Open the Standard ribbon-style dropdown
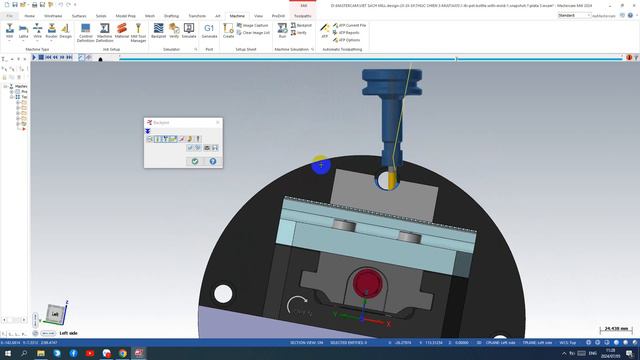This screenshot has width=640, height=360. (x=575, y=16)
